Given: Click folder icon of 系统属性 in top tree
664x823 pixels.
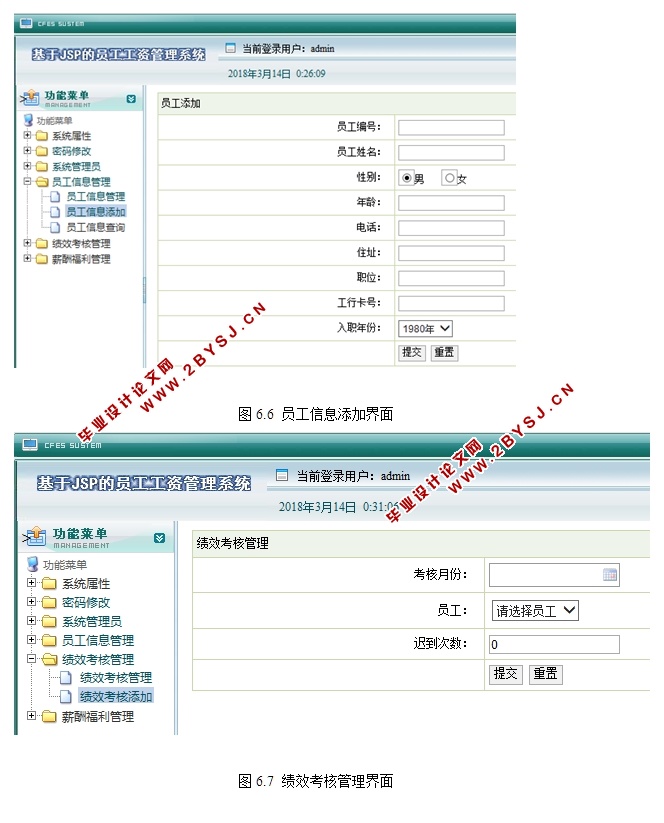Looking at the screenshot, I should [42, 136].
